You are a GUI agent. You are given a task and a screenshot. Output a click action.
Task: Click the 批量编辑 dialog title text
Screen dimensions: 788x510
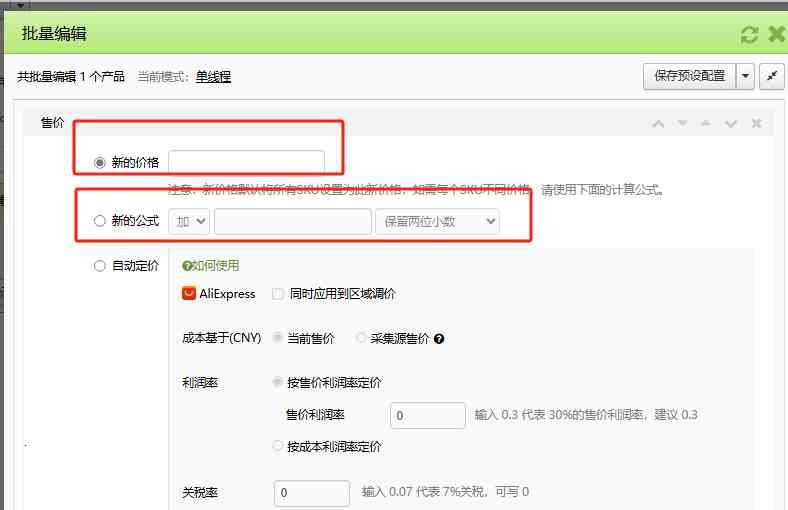click(54, 34)
